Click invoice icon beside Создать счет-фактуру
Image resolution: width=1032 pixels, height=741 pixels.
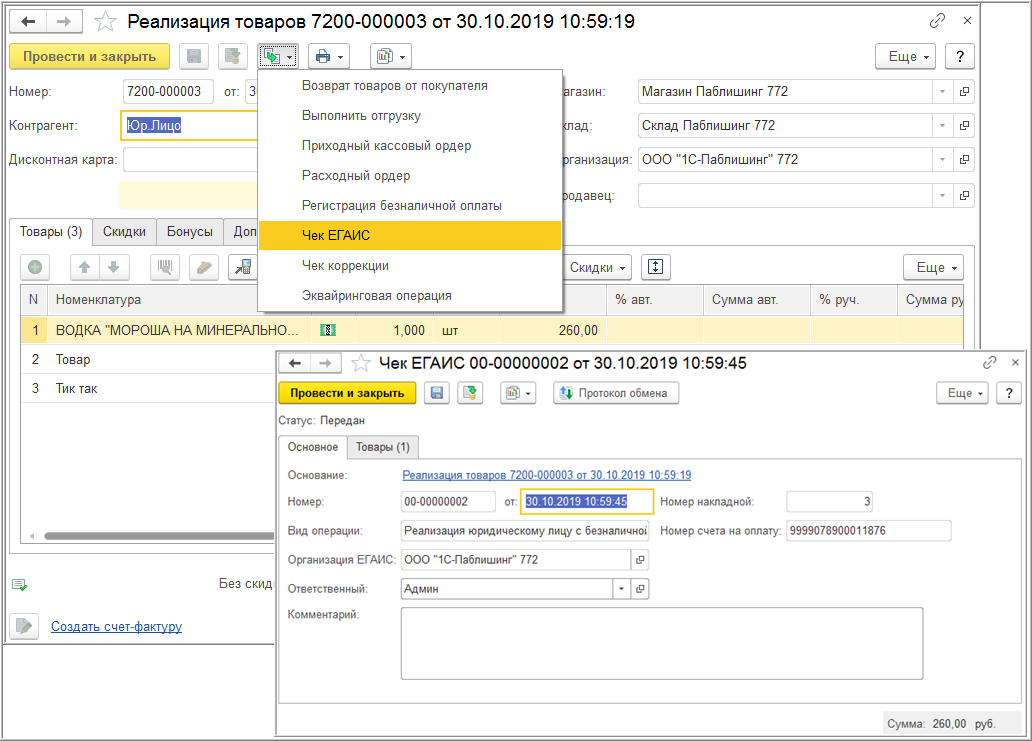[24, 626]
